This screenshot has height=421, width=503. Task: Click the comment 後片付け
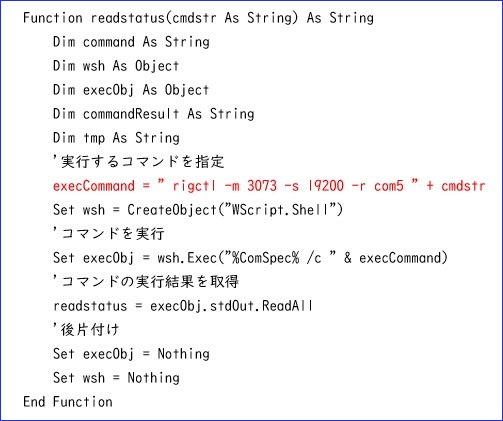coord(86,330)
